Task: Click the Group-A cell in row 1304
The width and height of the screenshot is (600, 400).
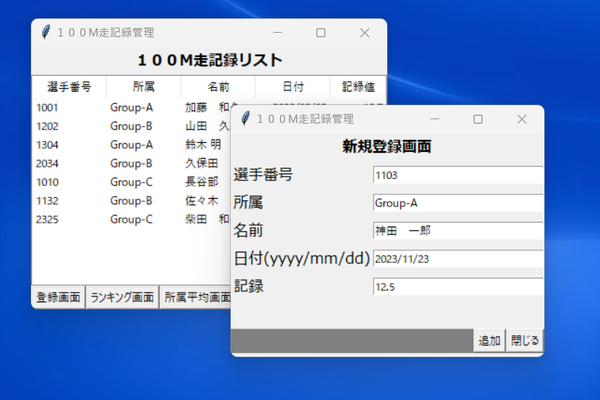Action: pos(131,145)
